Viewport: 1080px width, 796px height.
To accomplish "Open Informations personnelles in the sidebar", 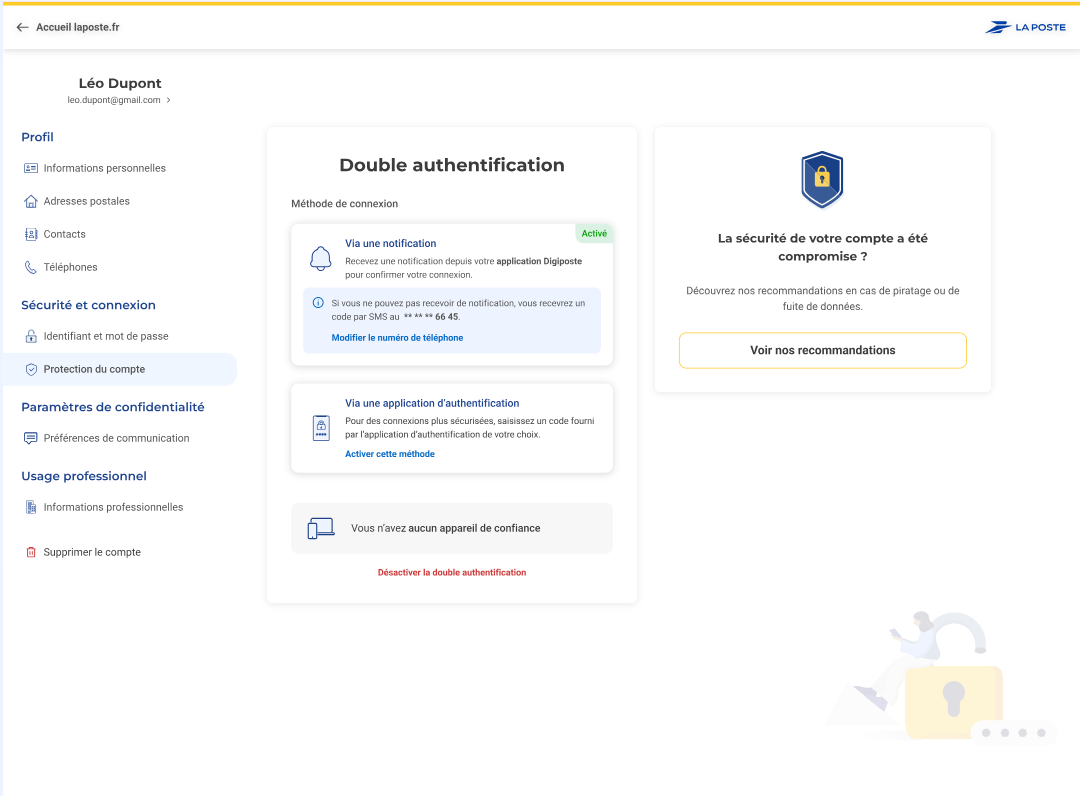I will [104, 168].
